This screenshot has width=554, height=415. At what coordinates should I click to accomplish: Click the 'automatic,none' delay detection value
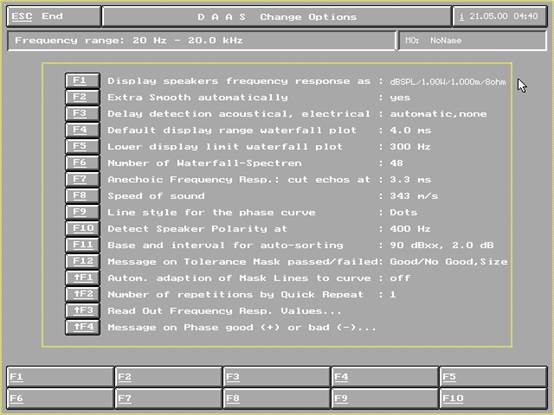pyautogui.click(x=438, y=114)
